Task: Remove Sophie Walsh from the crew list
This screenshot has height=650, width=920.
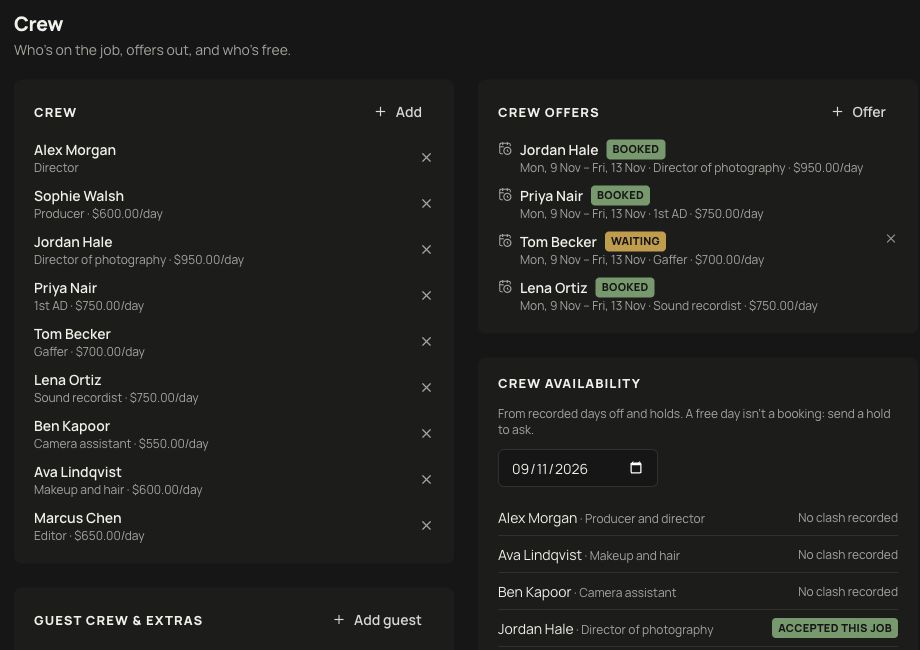Action: click(427, 204)
